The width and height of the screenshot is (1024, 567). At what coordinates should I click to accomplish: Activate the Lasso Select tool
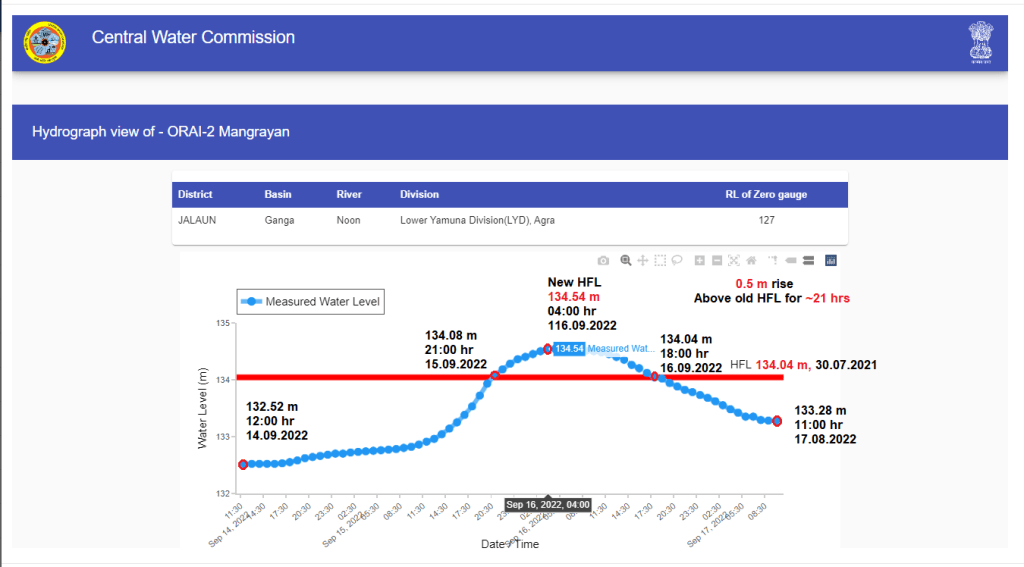point(677,261)
